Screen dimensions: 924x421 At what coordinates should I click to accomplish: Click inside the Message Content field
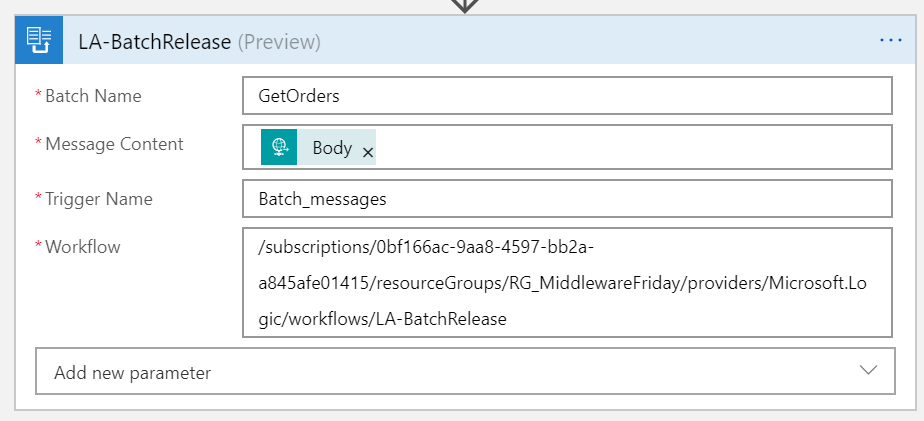[x=567, y=147]
